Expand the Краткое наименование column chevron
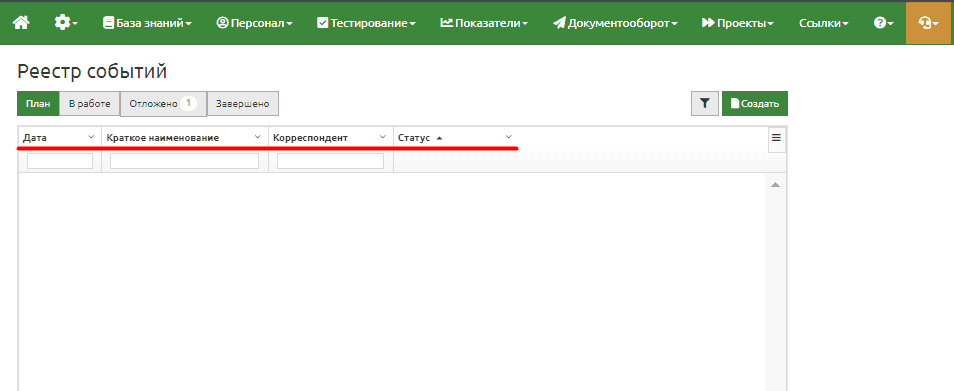The width and height of the screenshot is (954, 391). [257, 137]
